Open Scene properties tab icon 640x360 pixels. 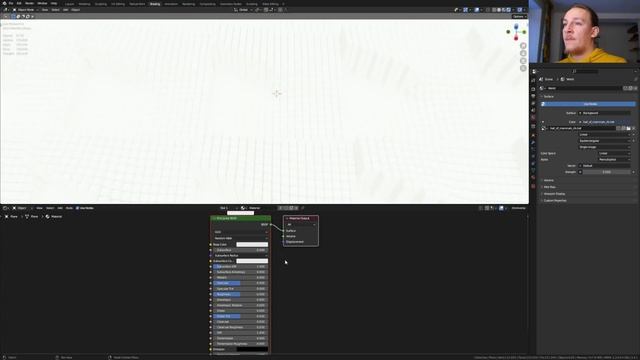(533, 110)
